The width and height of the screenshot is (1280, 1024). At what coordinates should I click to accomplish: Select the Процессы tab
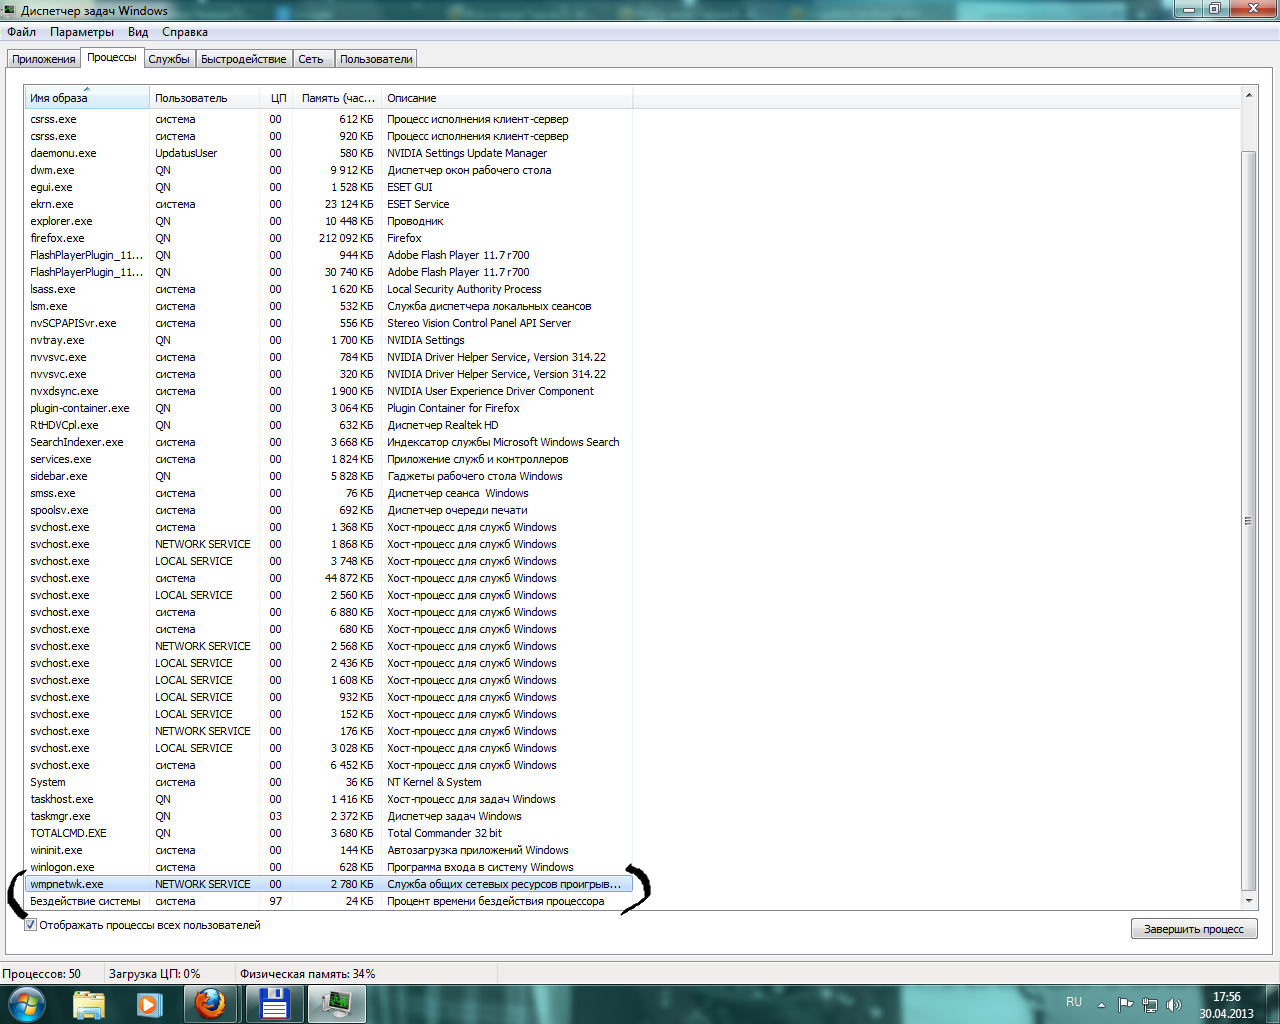tap(112, 57)
